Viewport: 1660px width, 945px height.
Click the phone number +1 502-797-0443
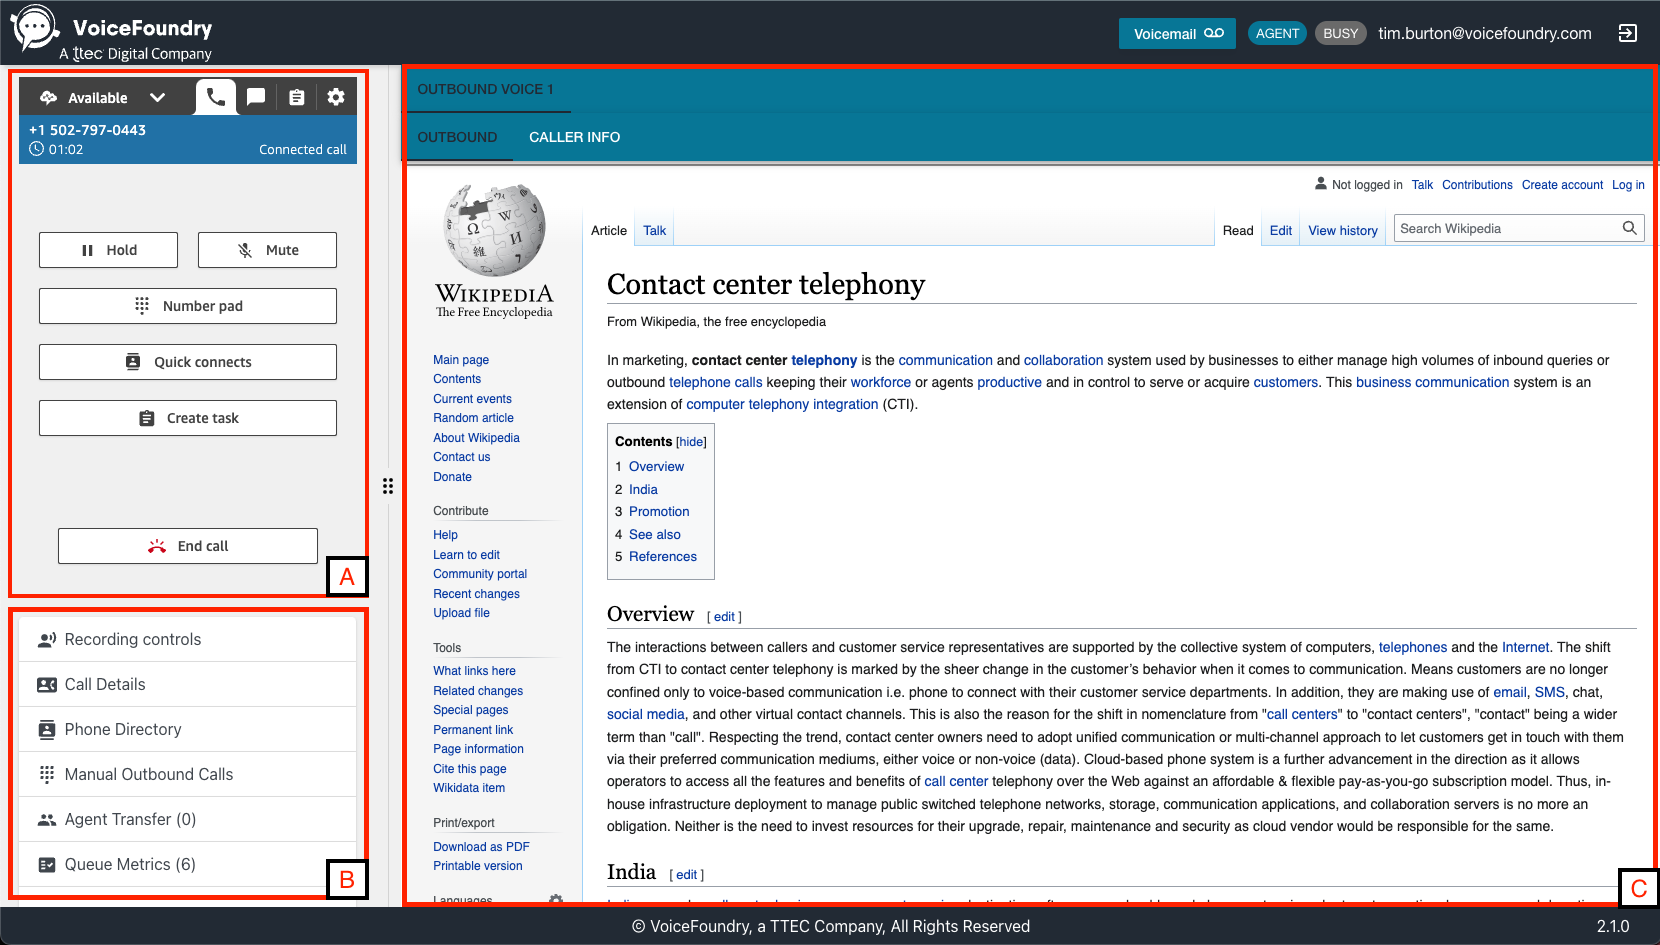pos(87,130)
